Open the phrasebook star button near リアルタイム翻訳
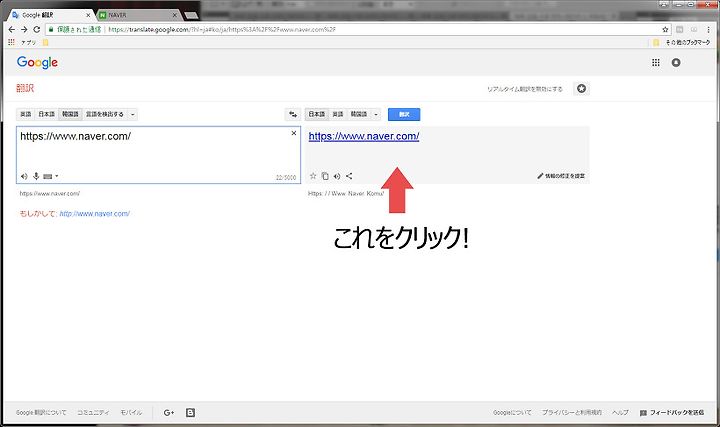The width and height of the screenshot is (720, 427). [x=581, y=89]
